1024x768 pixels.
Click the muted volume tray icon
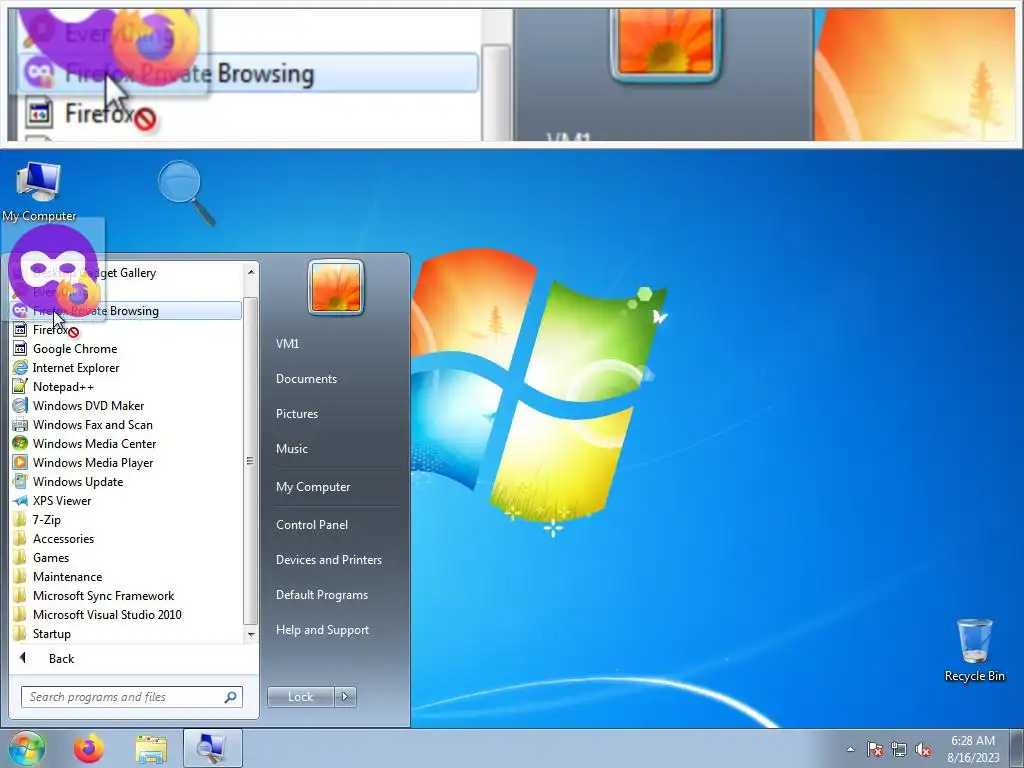pyautogui.click(x=923, y=749)
